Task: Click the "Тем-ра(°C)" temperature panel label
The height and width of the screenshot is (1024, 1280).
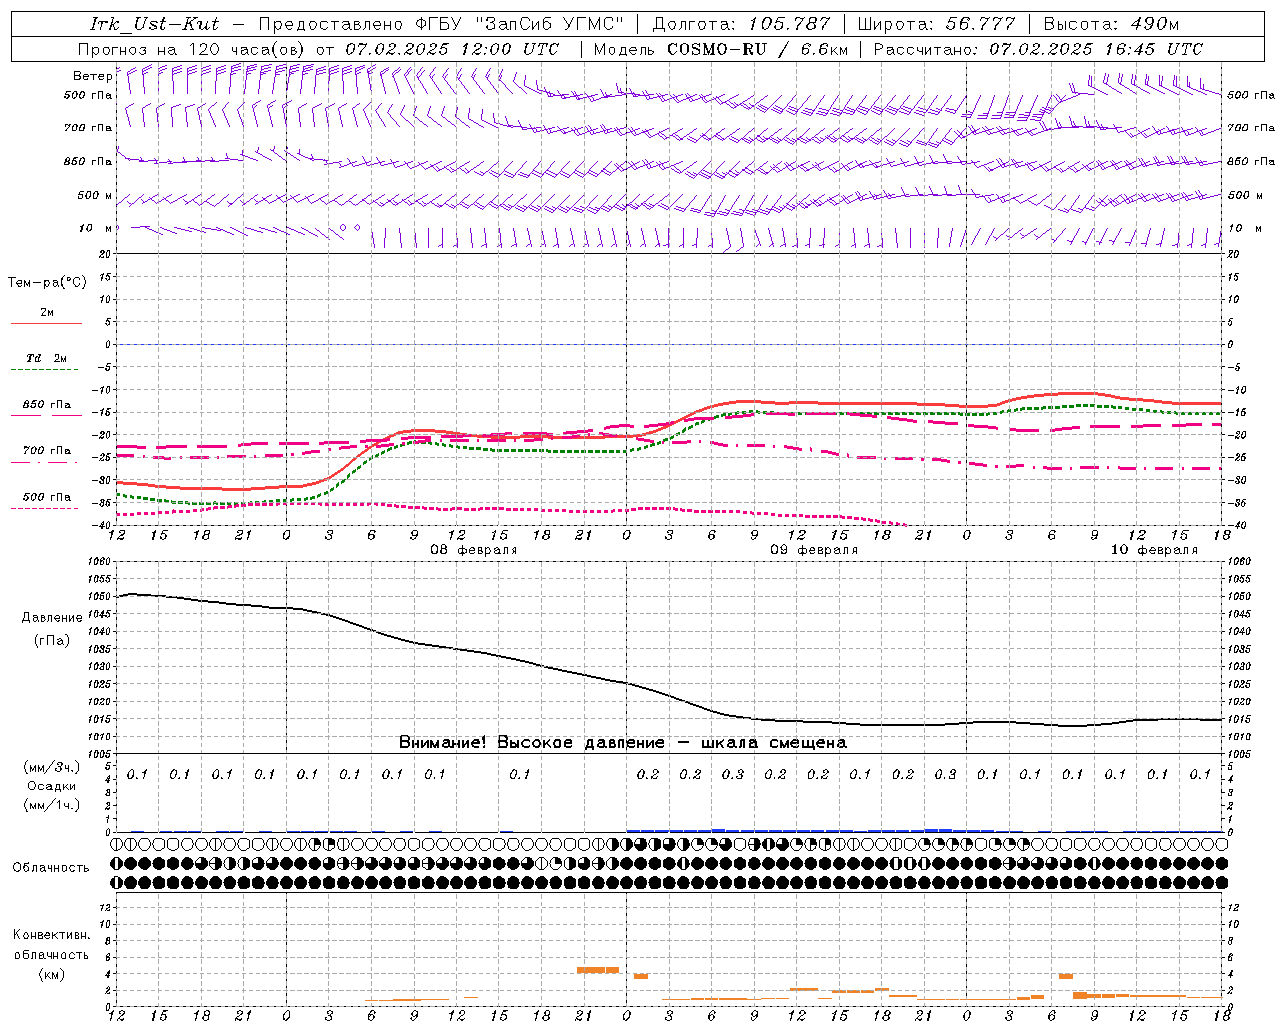Action: tap(47, 283)
